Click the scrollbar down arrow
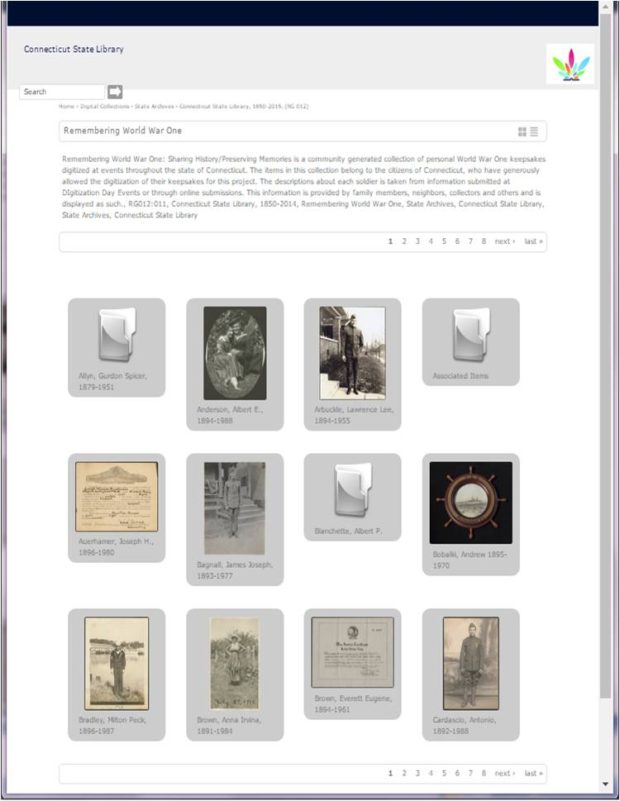 point(605,784)
